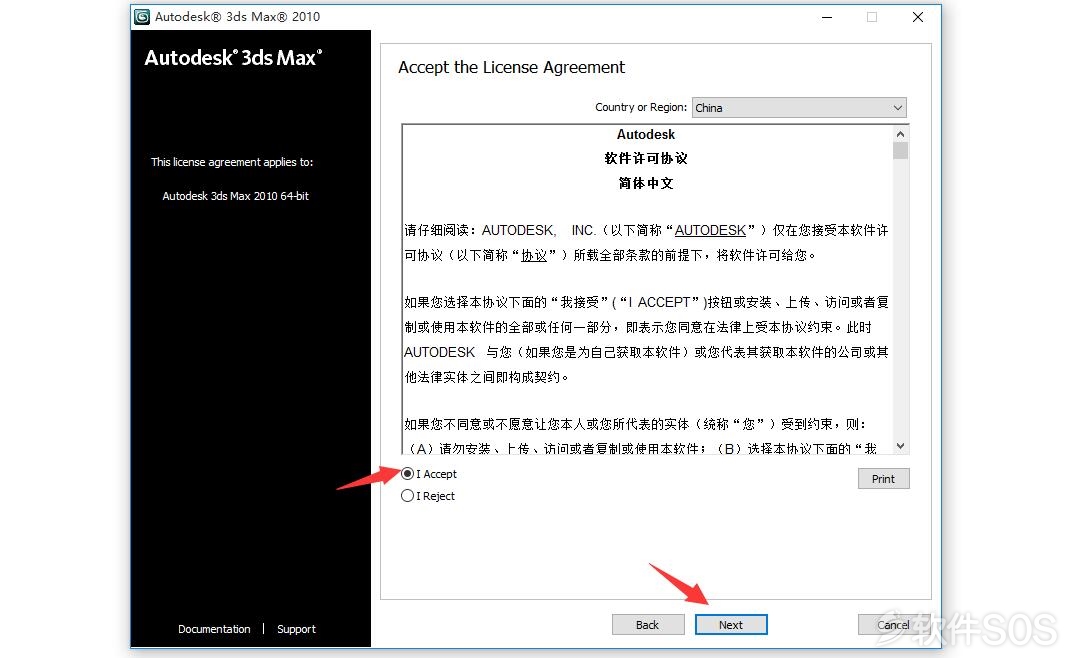Open the Country or Region dropdown
Viewport: 1073px width, 658px height.
[799, 107]
